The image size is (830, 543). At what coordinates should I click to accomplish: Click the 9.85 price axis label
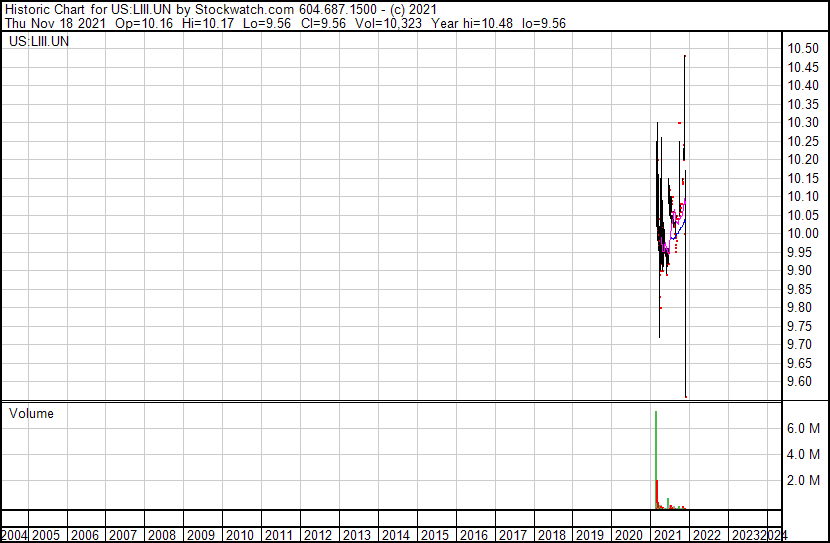pyautogui.click(x=799, y=289)
